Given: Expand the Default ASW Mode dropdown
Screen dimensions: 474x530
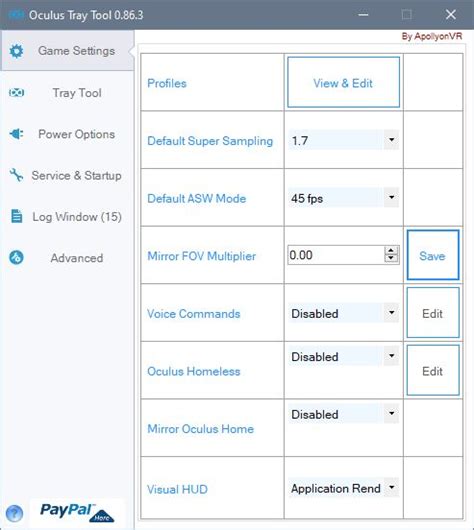Looking at the screenshot, I should coord(343,197).
